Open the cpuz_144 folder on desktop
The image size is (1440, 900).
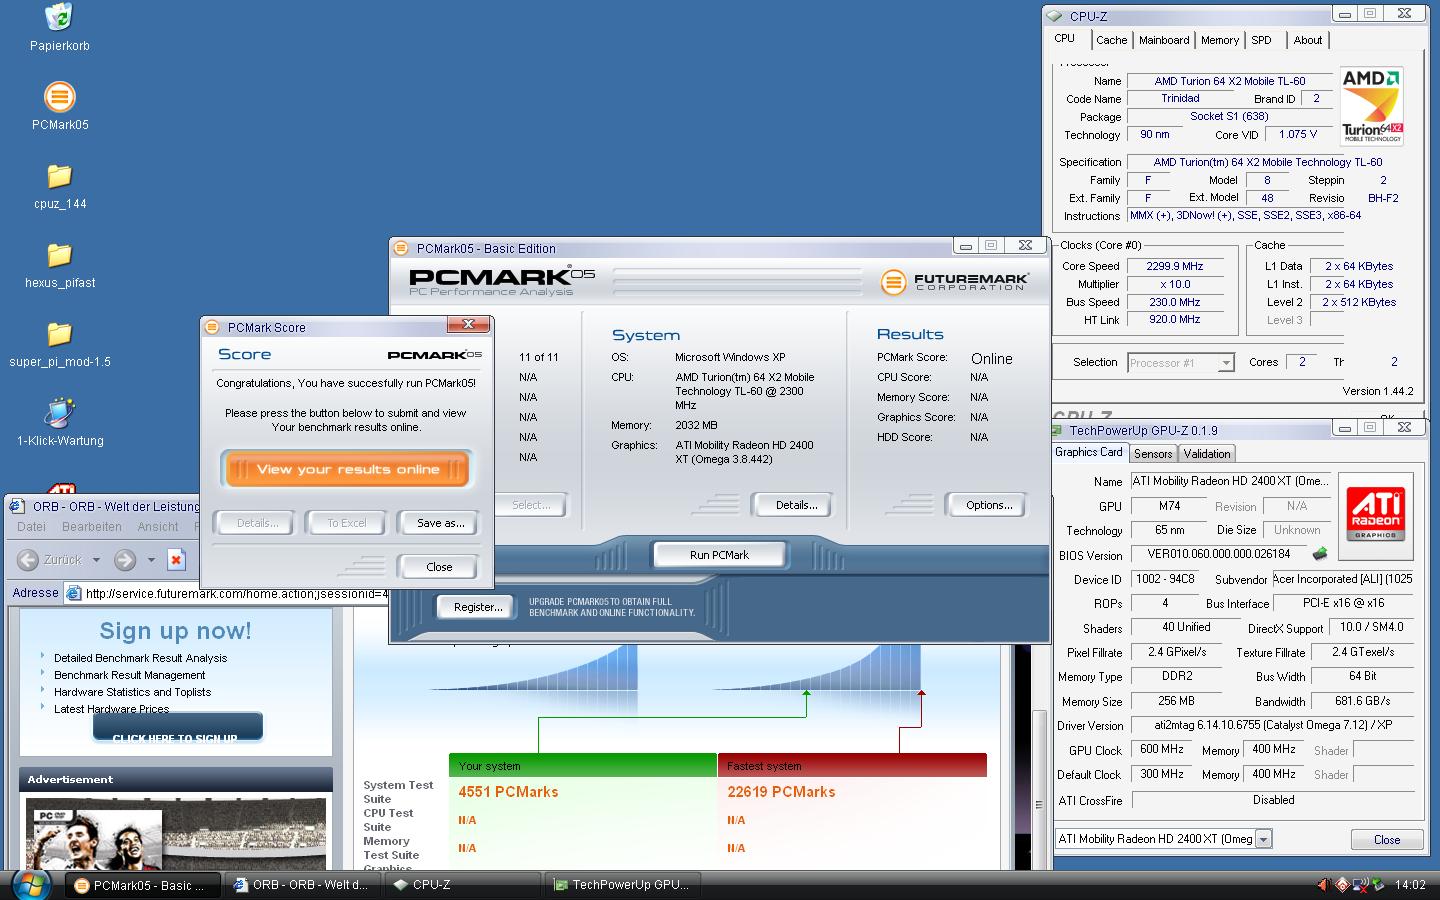(60, 176)
